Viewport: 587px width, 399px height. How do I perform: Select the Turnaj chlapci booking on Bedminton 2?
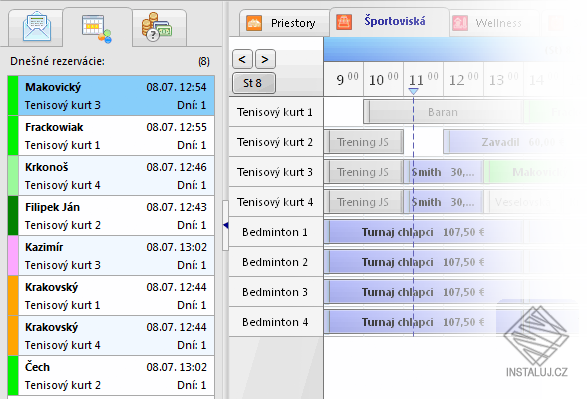click(423, 262)
